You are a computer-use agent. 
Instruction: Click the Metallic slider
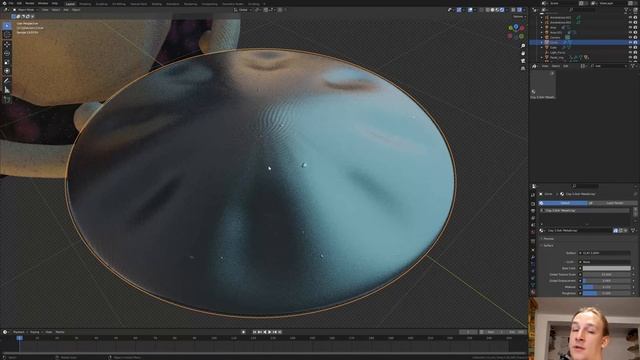pos(607,287)
